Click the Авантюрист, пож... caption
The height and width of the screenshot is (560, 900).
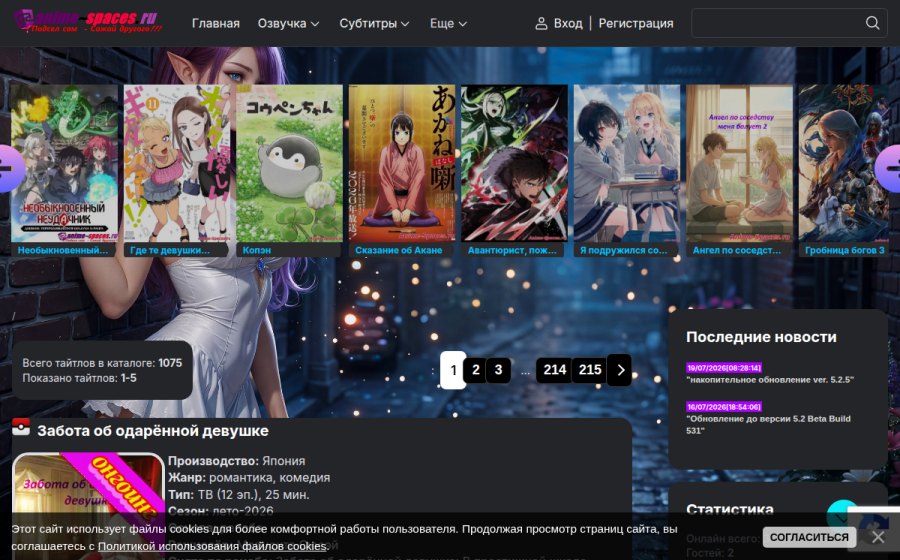click(512, 250)
